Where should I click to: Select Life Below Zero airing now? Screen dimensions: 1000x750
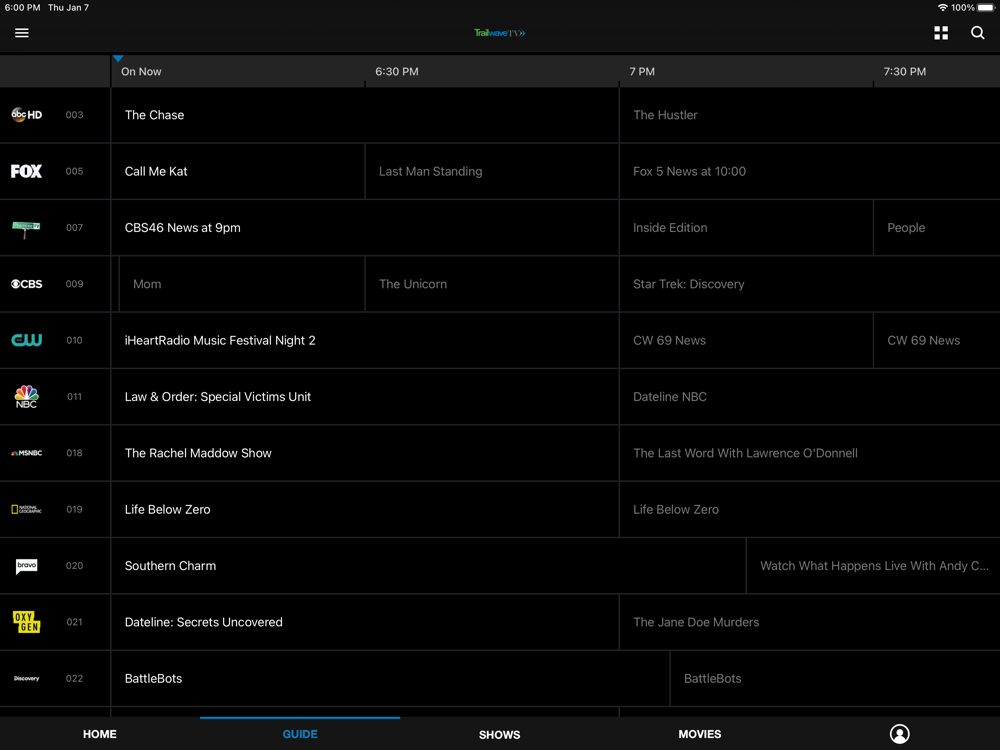365,509
